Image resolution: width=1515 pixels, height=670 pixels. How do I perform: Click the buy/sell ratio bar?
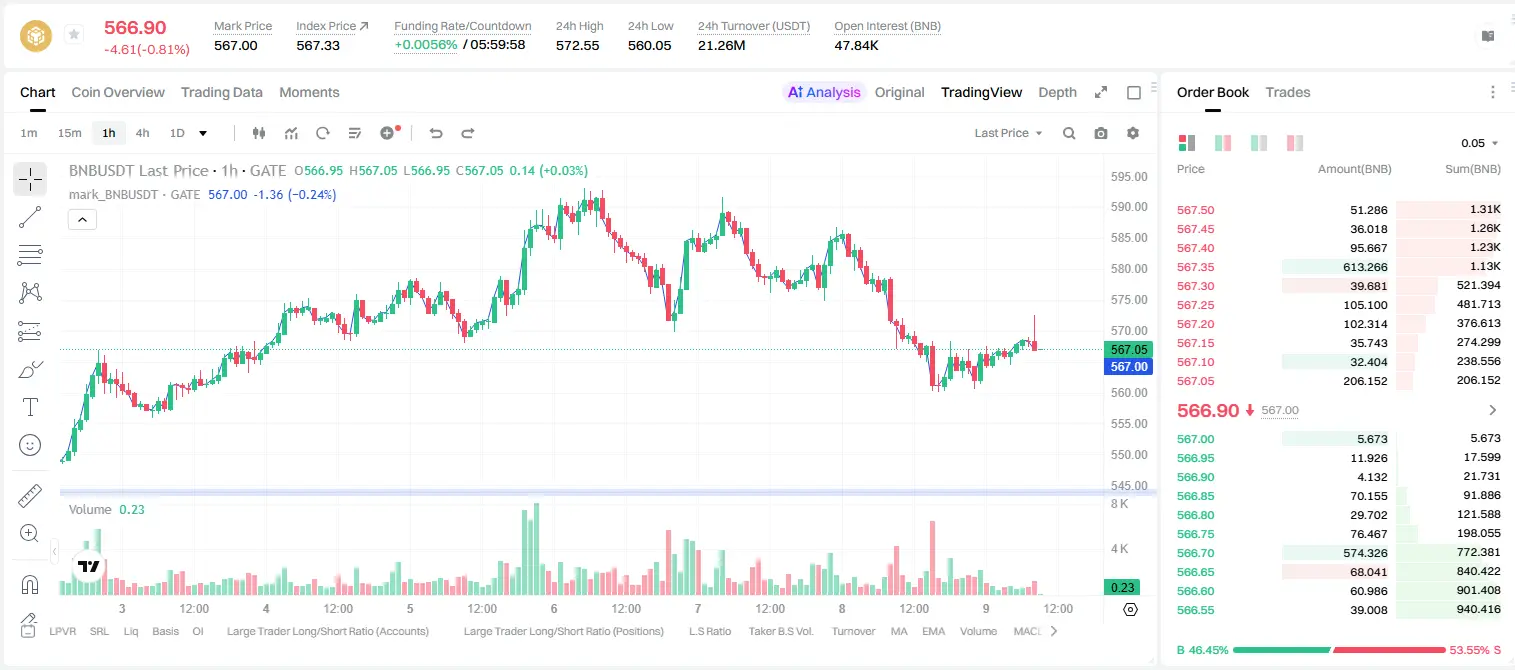[x=1339, y=650]
